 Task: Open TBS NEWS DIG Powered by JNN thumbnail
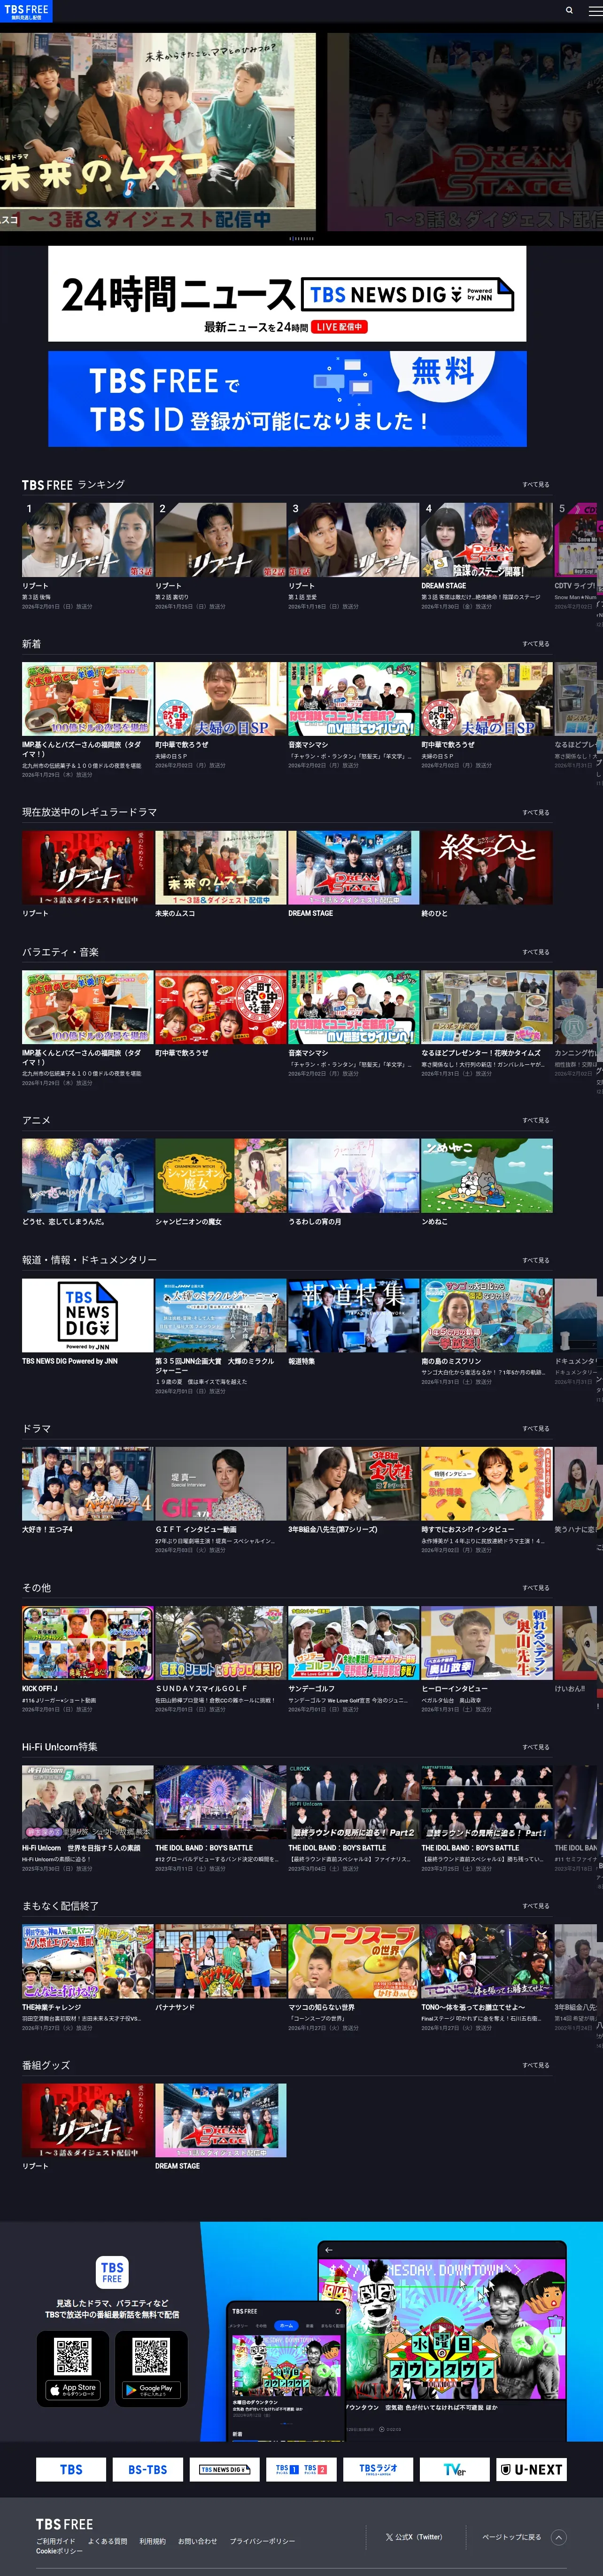88,1315
